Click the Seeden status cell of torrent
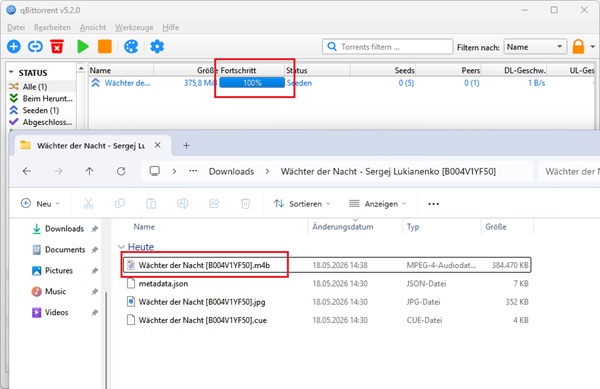The image size is (600, 389). 299,83
